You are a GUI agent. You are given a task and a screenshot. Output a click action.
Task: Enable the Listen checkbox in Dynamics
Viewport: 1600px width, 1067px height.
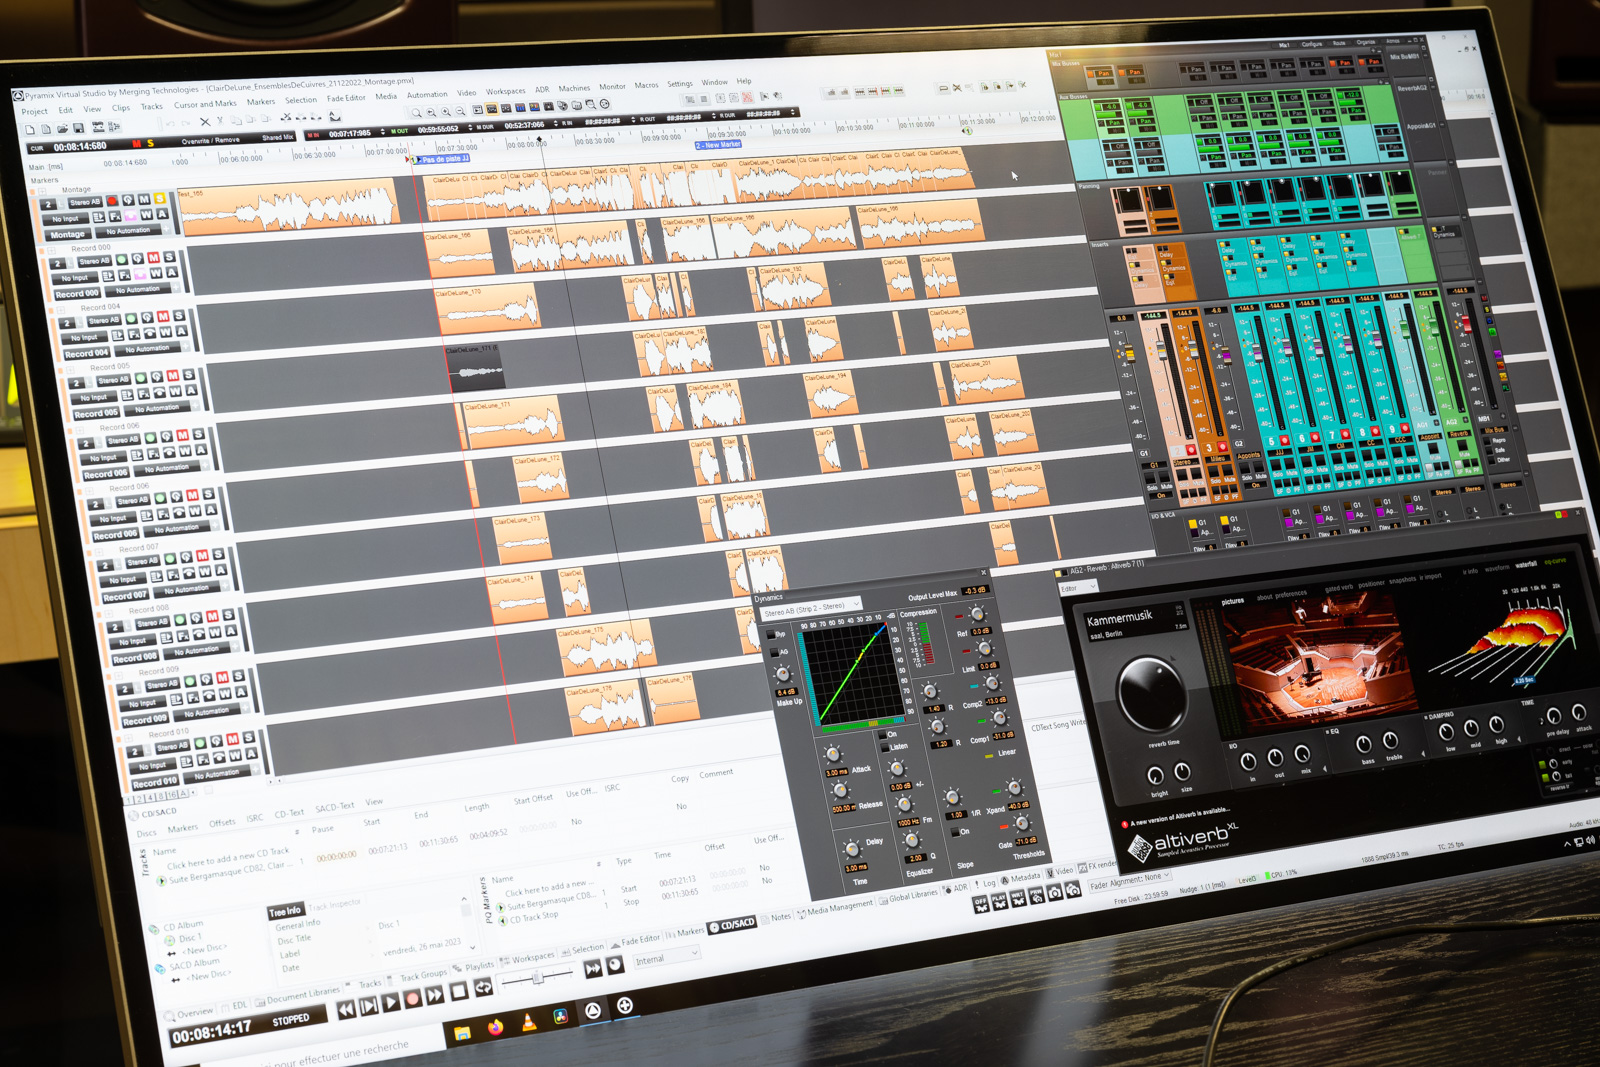(x=883, y=747)
